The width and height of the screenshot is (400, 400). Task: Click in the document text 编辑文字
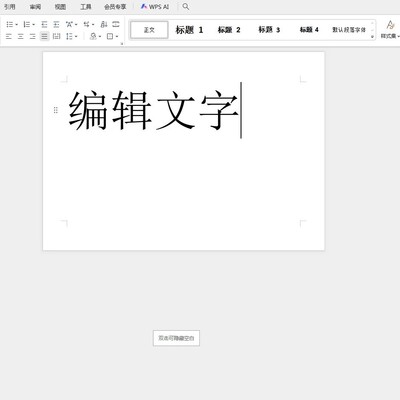[153, 110]
